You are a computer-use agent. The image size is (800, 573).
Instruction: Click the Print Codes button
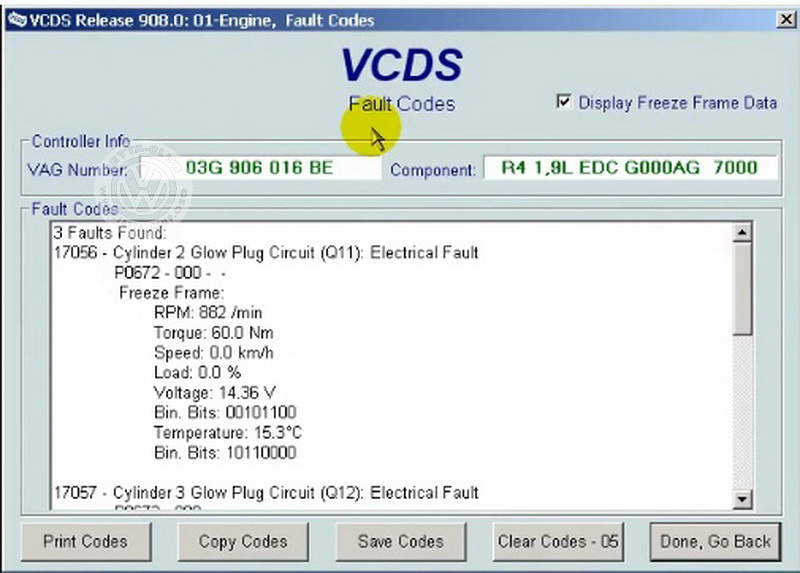[x=86, y=541]
